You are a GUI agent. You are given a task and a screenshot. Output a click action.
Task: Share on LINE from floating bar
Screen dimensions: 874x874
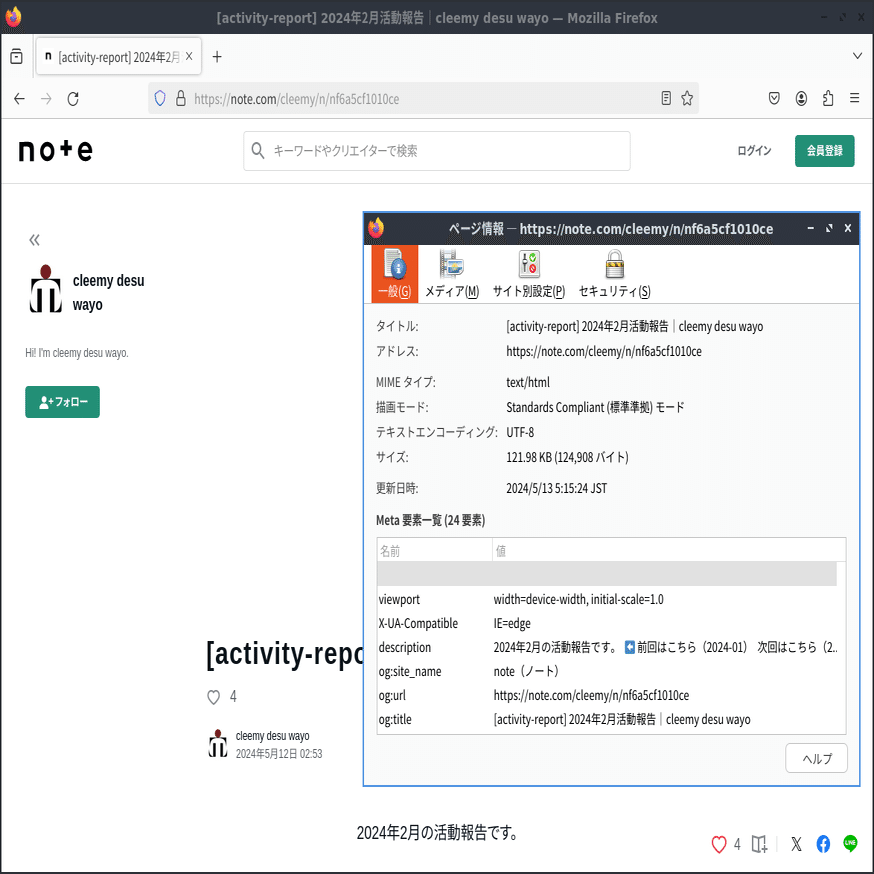click(x=850, y=843)
